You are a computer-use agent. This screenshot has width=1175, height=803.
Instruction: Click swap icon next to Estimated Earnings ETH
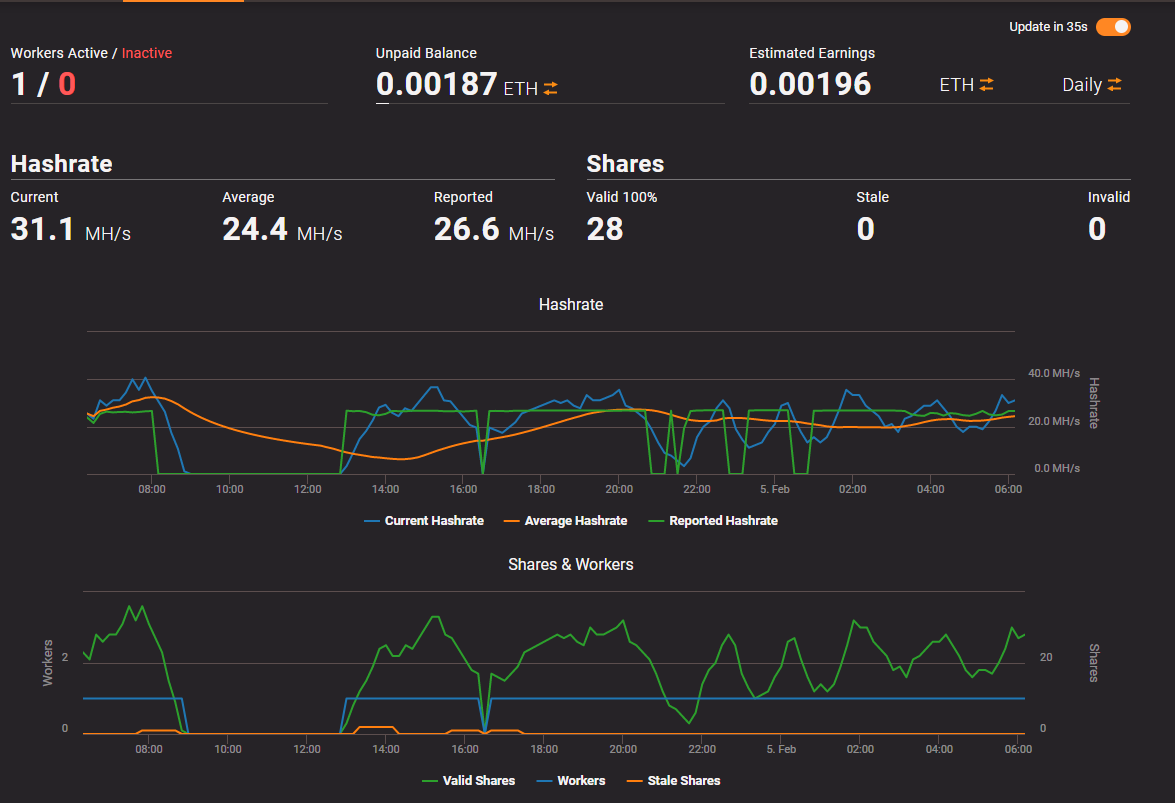[x=986, y=85]
